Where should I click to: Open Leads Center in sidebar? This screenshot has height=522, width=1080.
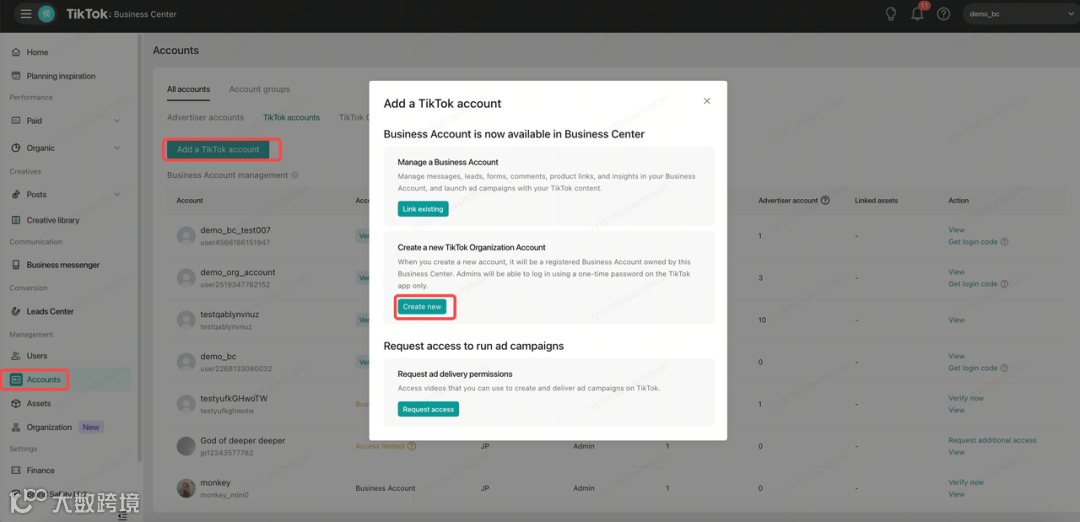click(x=50, y=311)
